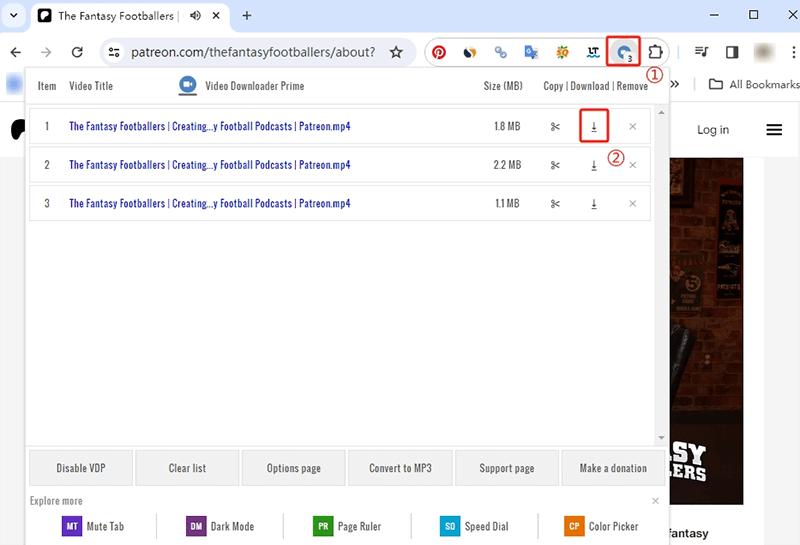Screen dimensions: 800x545
Task: Open Chrome extensions puzzle menu
Action: click(x=655, y=52)
